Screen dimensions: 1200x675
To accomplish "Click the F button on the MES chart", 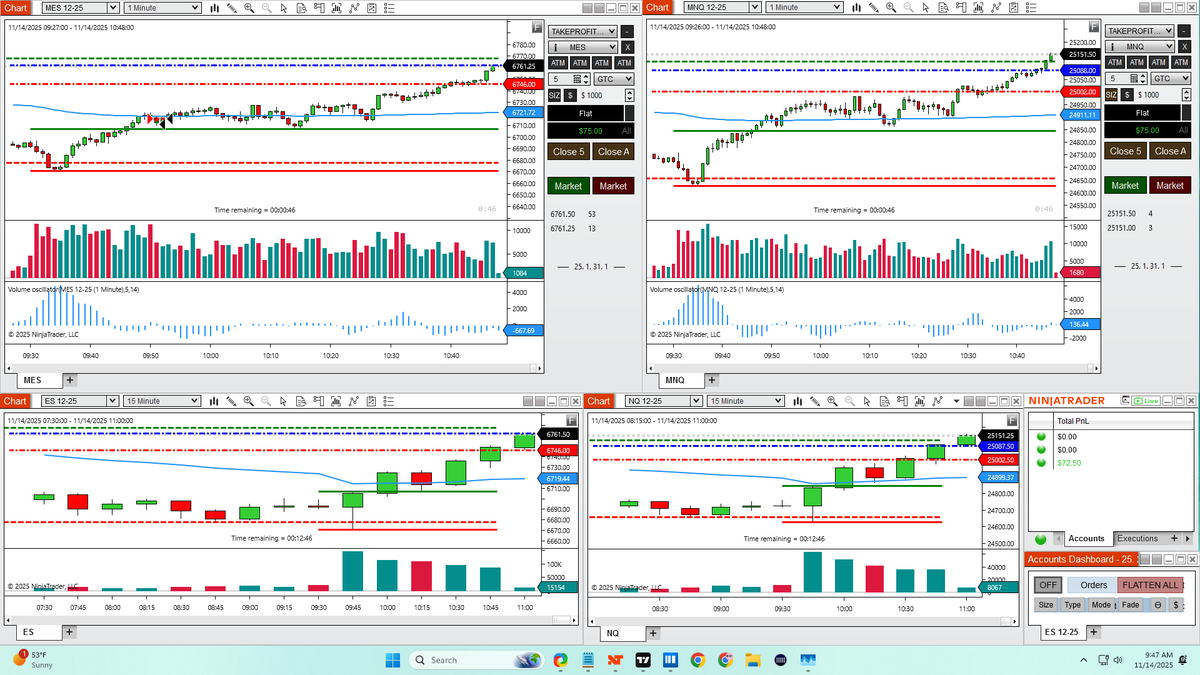I will pyautogui.click(x=537, y=28).
